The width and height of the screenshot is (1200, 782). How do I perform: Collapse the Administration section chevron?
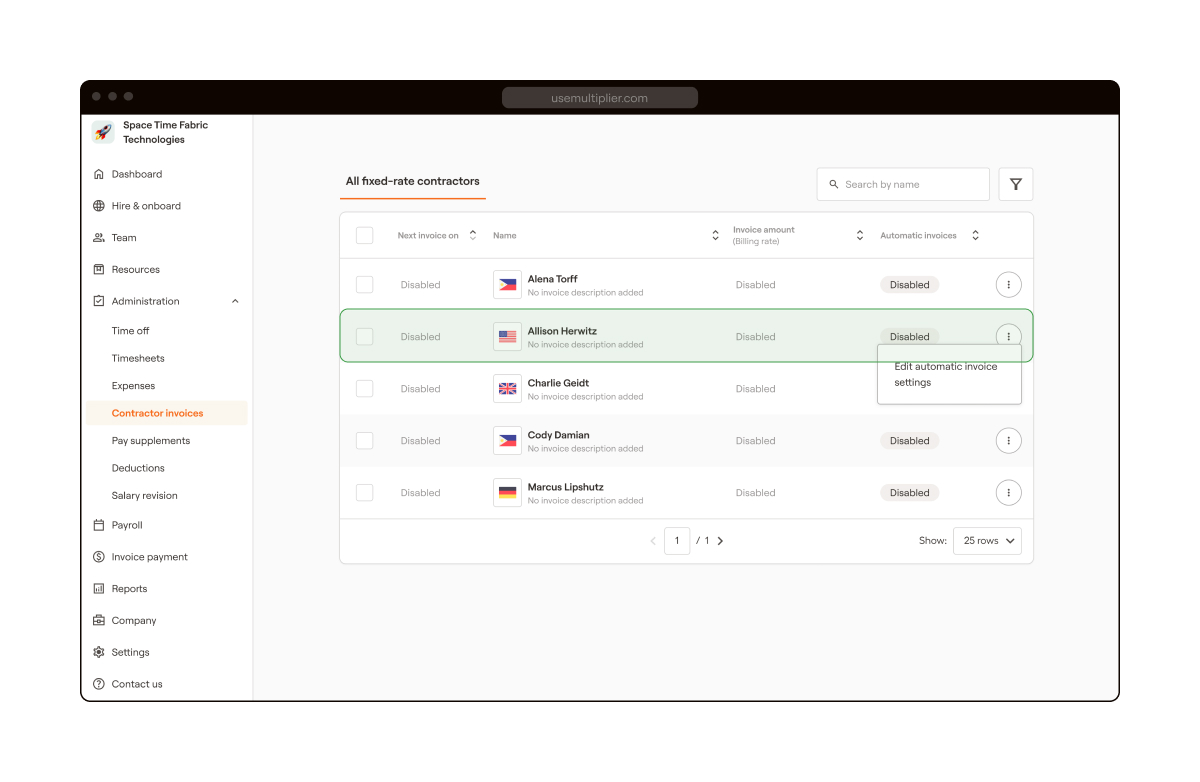click(x=235, y=301)
